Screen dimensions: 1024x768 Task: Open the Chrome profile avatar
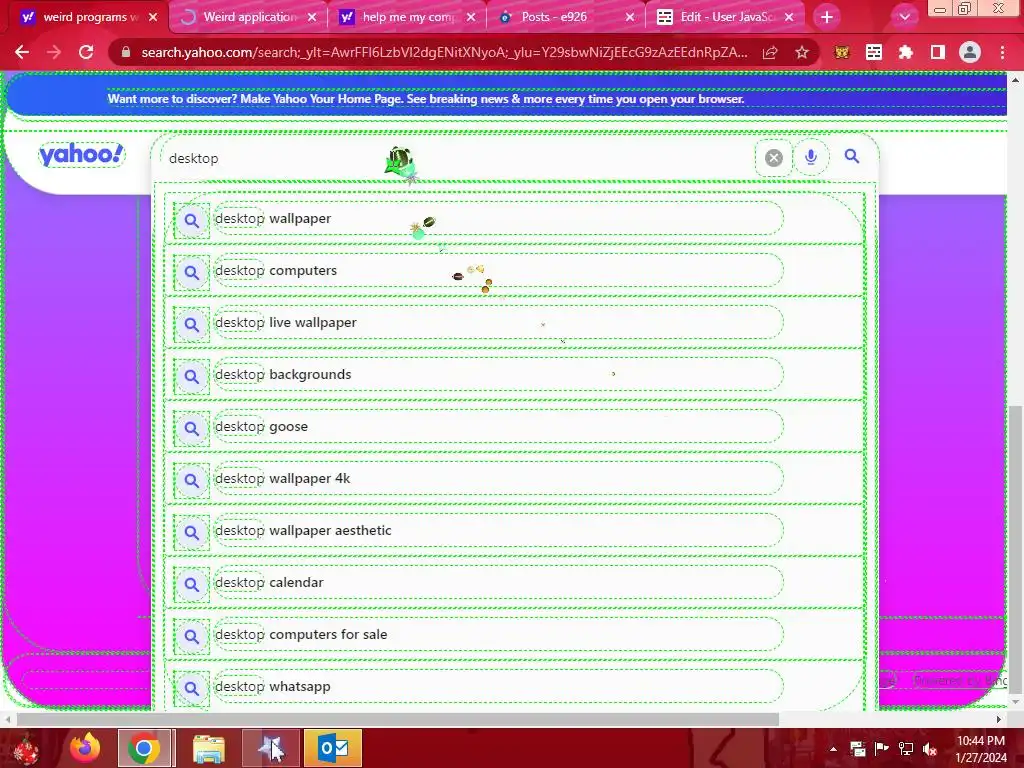(970, 52)
